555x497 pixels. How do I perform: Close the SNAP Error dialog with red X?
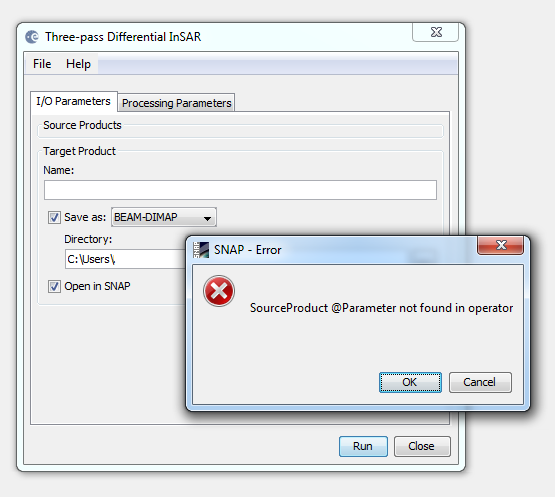(x=500, y=245)
